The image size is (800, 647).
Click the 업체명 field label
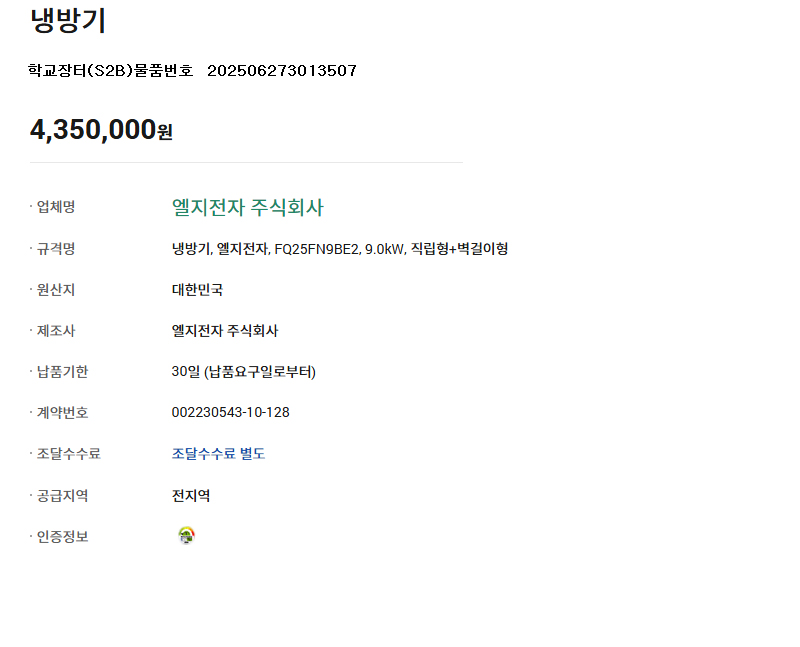pyautogui.click(x=56, y=207)
